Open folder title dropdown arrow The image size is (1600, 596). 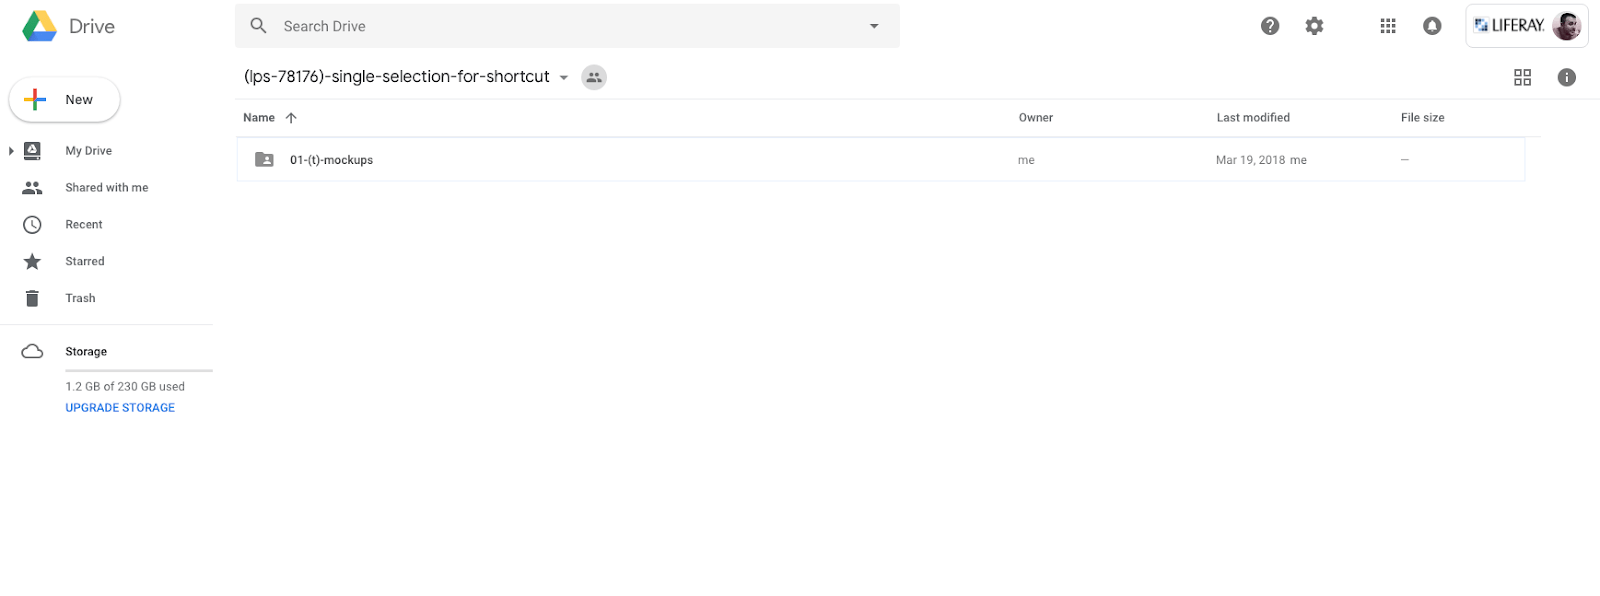(564, 78)
